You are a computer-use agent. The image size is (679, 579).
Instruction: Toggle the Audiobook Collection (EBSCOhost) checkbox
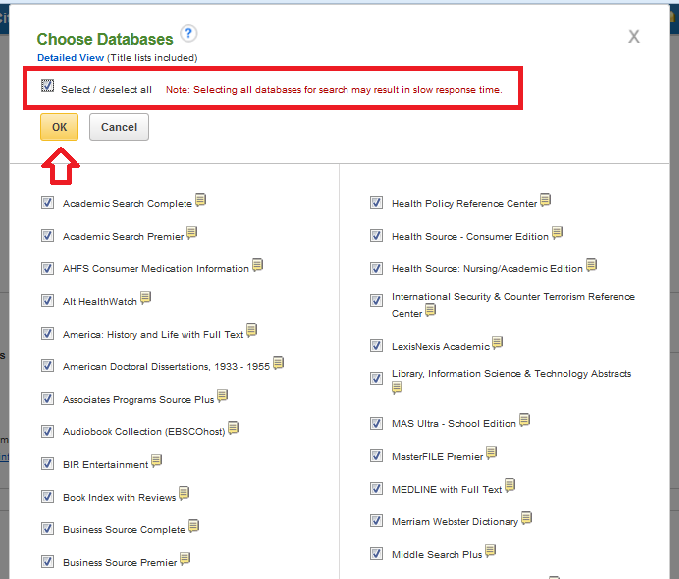click(47, 431)
